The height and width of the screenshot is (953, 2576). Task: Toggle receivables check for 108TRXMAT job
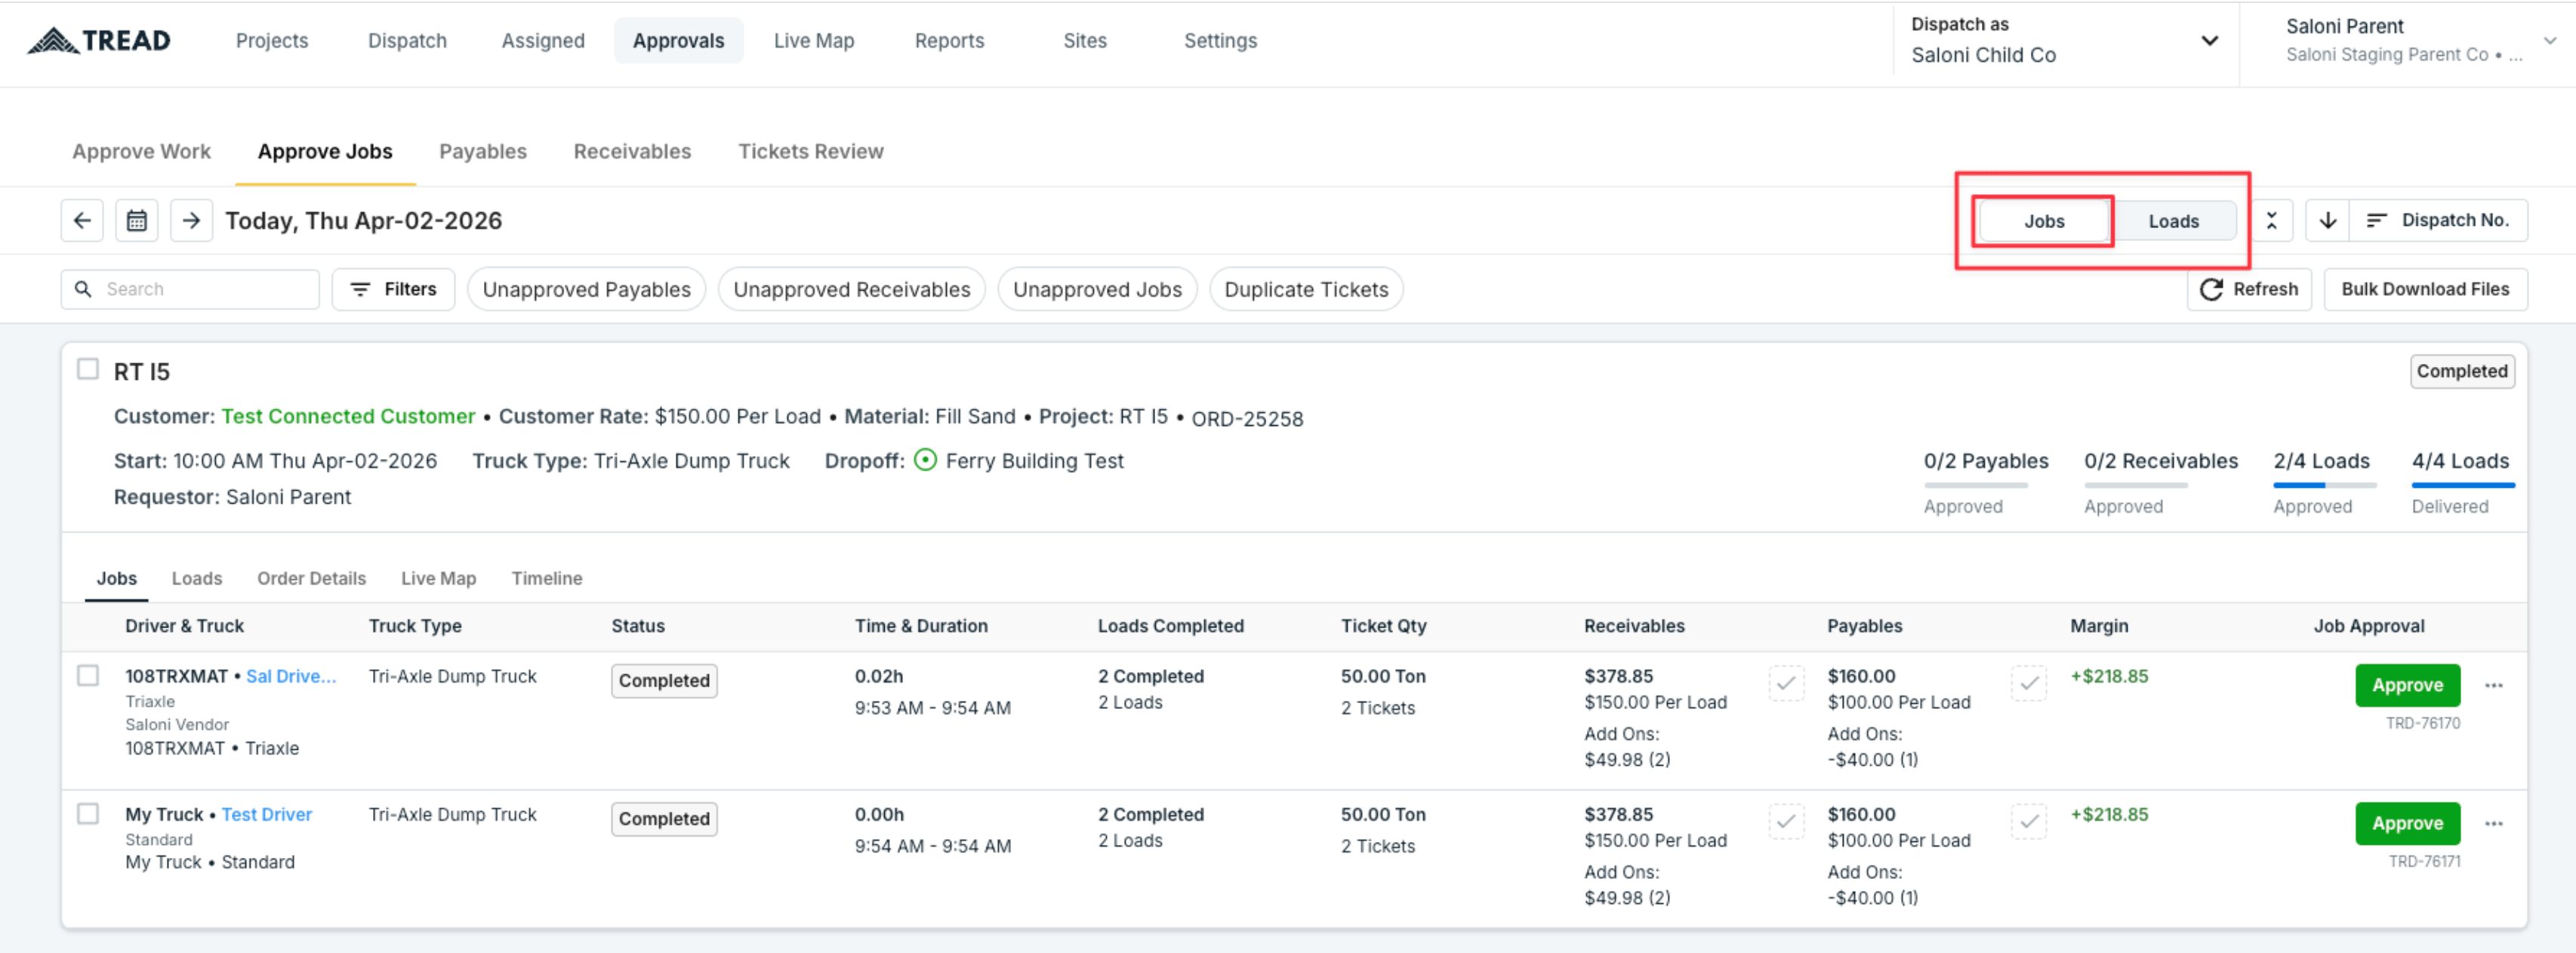tap(1785, 684)
